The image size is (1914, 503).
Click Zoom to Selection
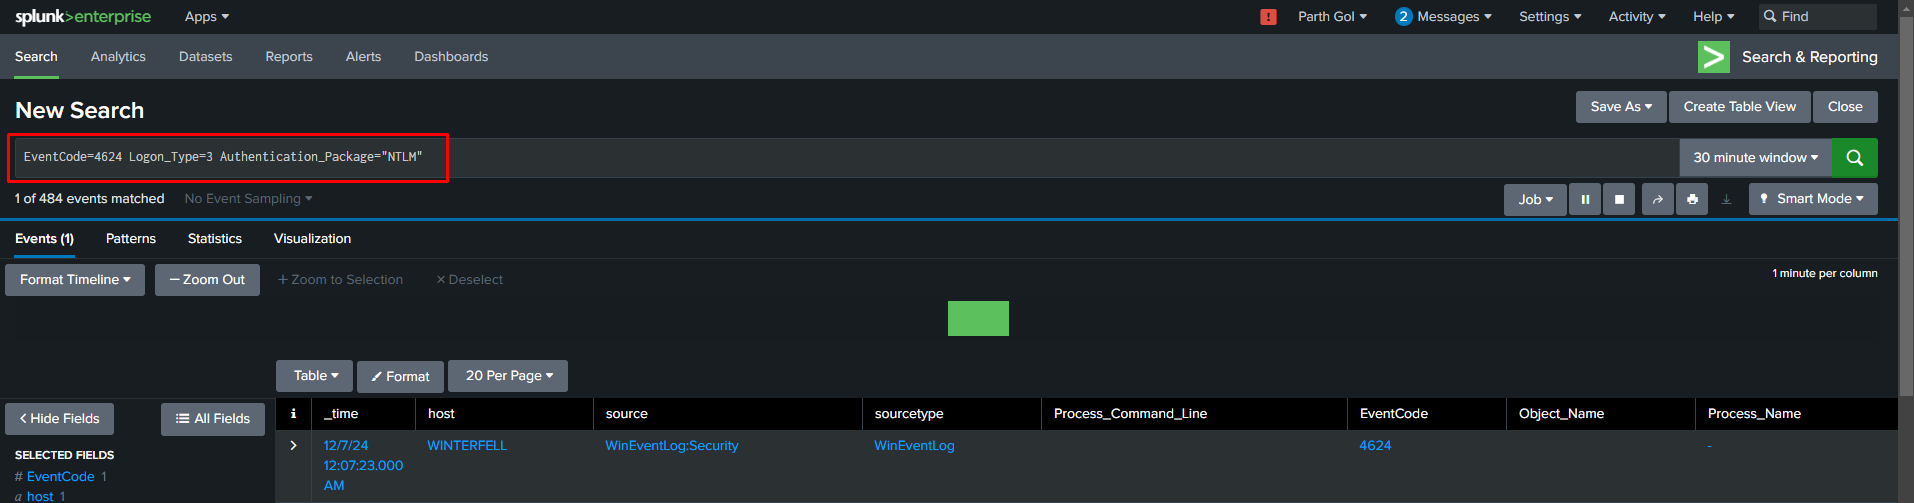[340, 280]
